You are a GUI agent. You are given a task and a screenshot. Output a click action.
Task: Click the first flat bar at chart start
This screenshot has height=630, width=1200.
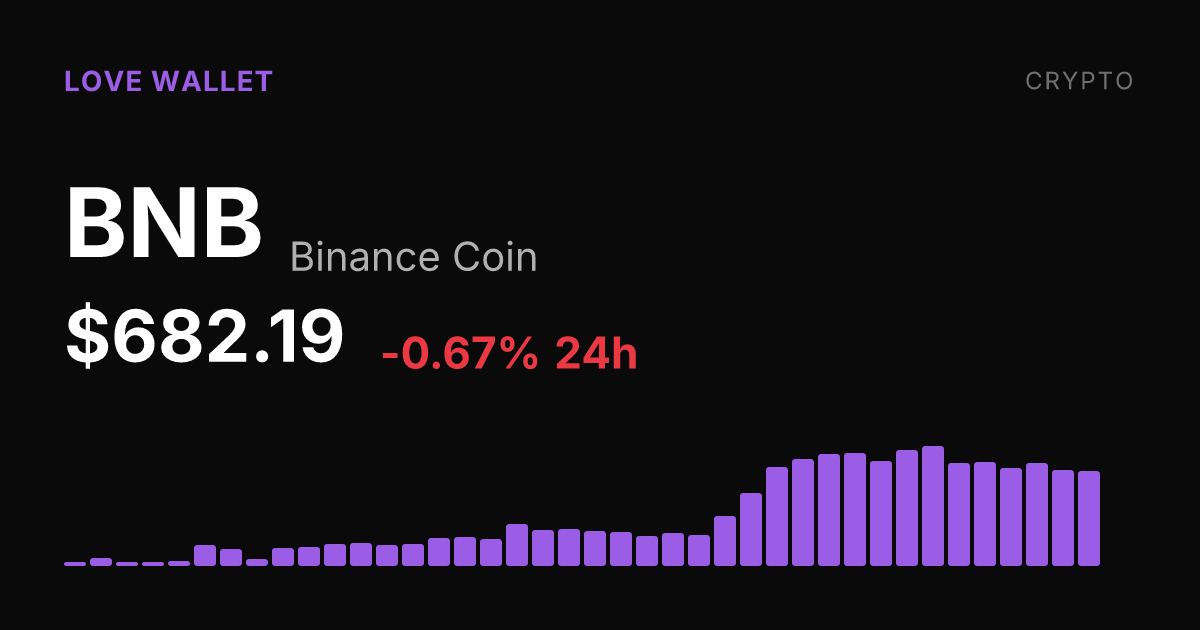pos(75,564)
